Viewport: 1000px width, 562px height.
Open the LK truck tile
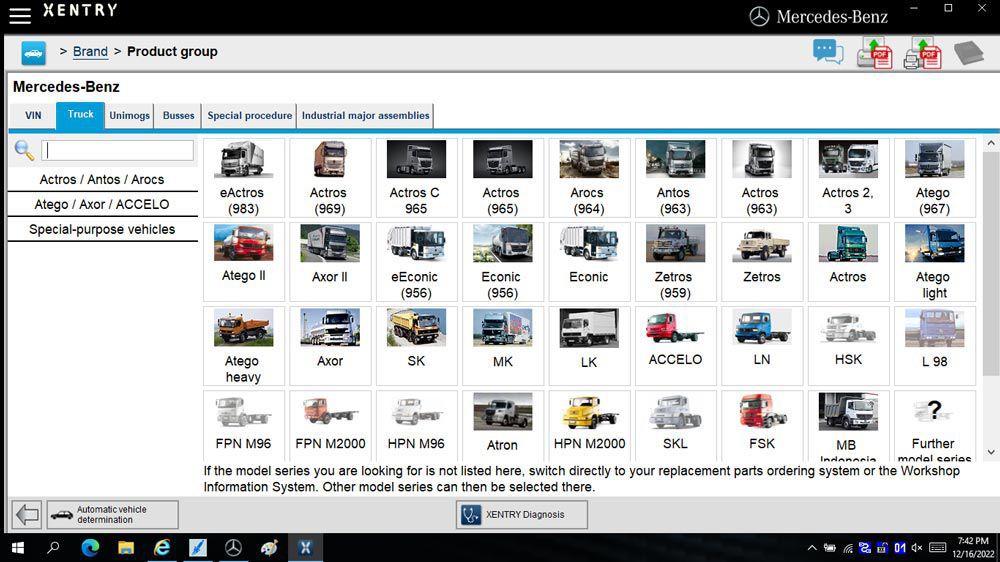coord(589,346)
